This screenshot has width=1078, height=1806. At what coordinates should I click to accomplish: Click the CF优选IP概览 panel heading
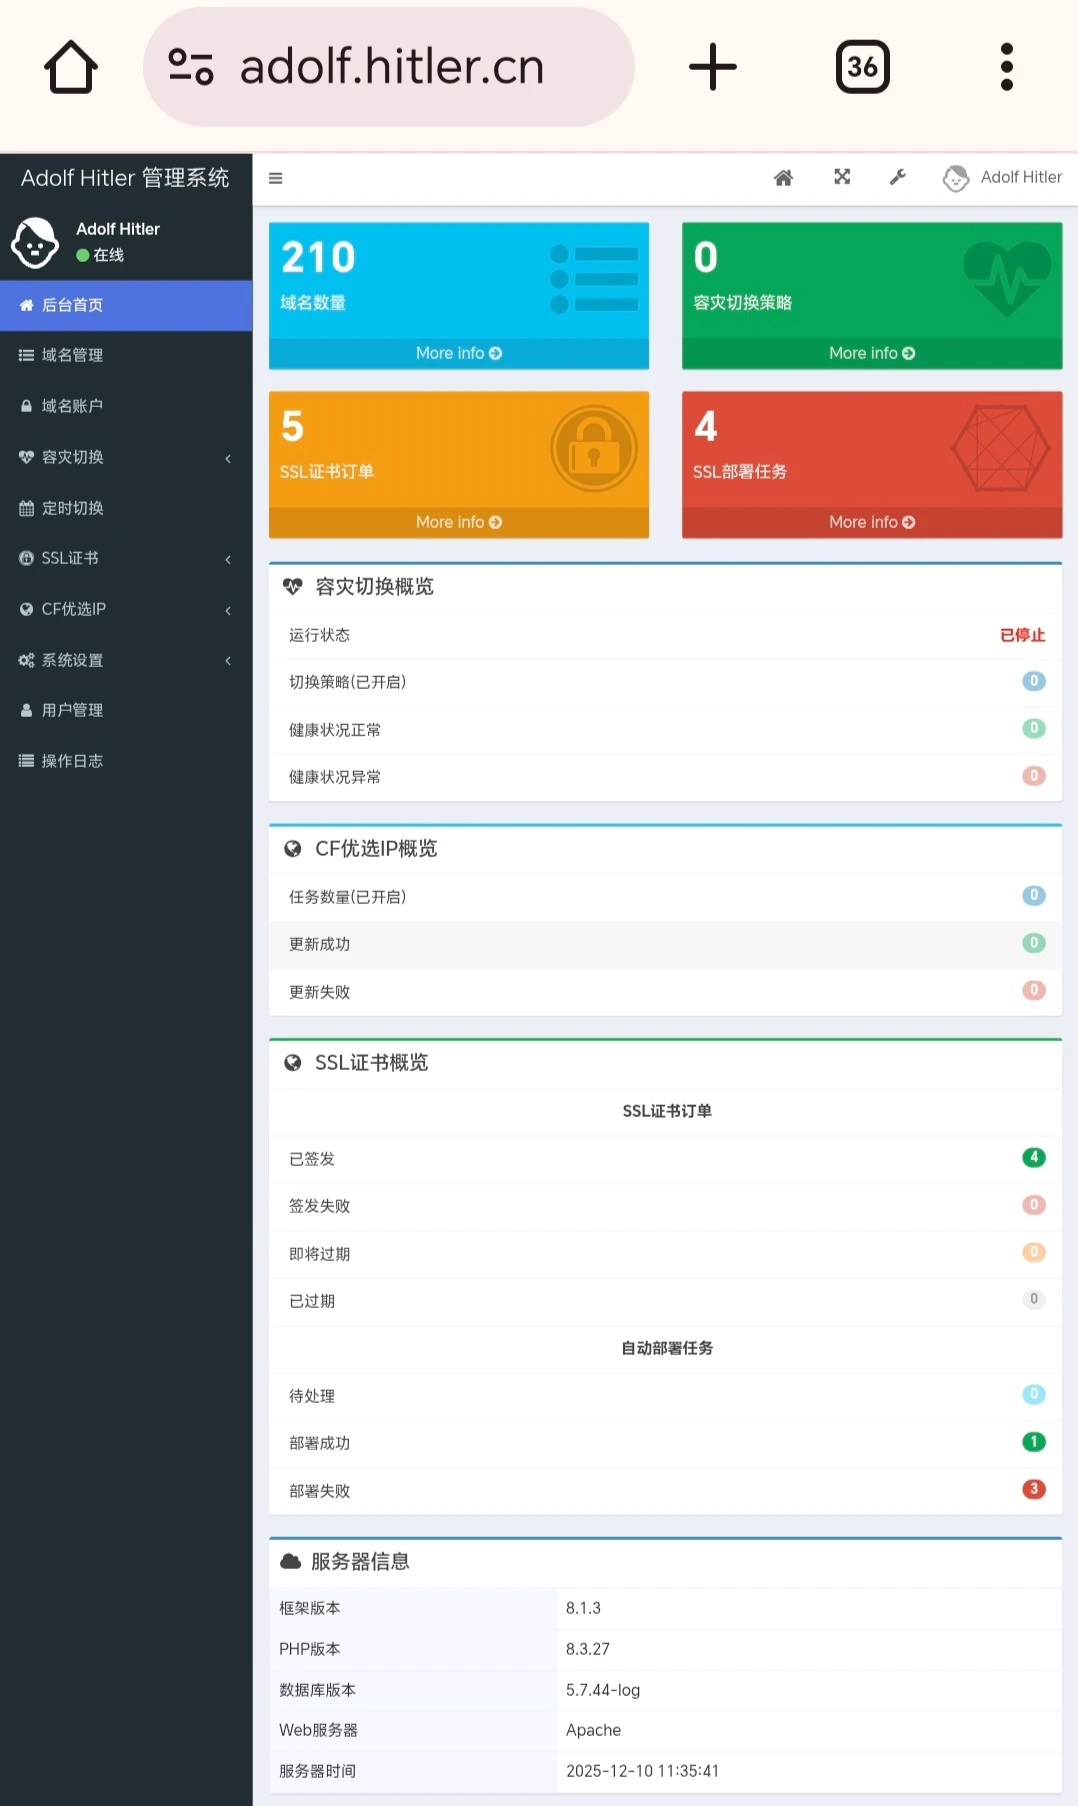[x=376, y=849]
